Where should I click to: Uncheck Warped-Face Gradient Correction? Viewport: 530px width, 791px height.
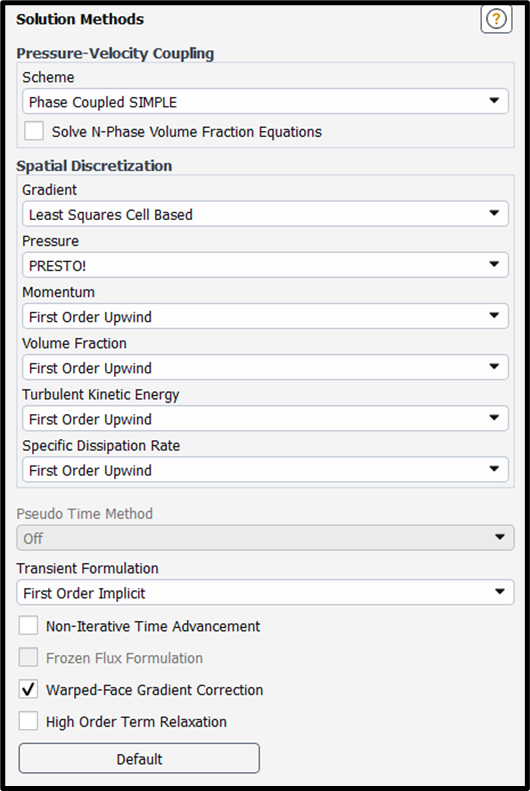coord(28,689)
